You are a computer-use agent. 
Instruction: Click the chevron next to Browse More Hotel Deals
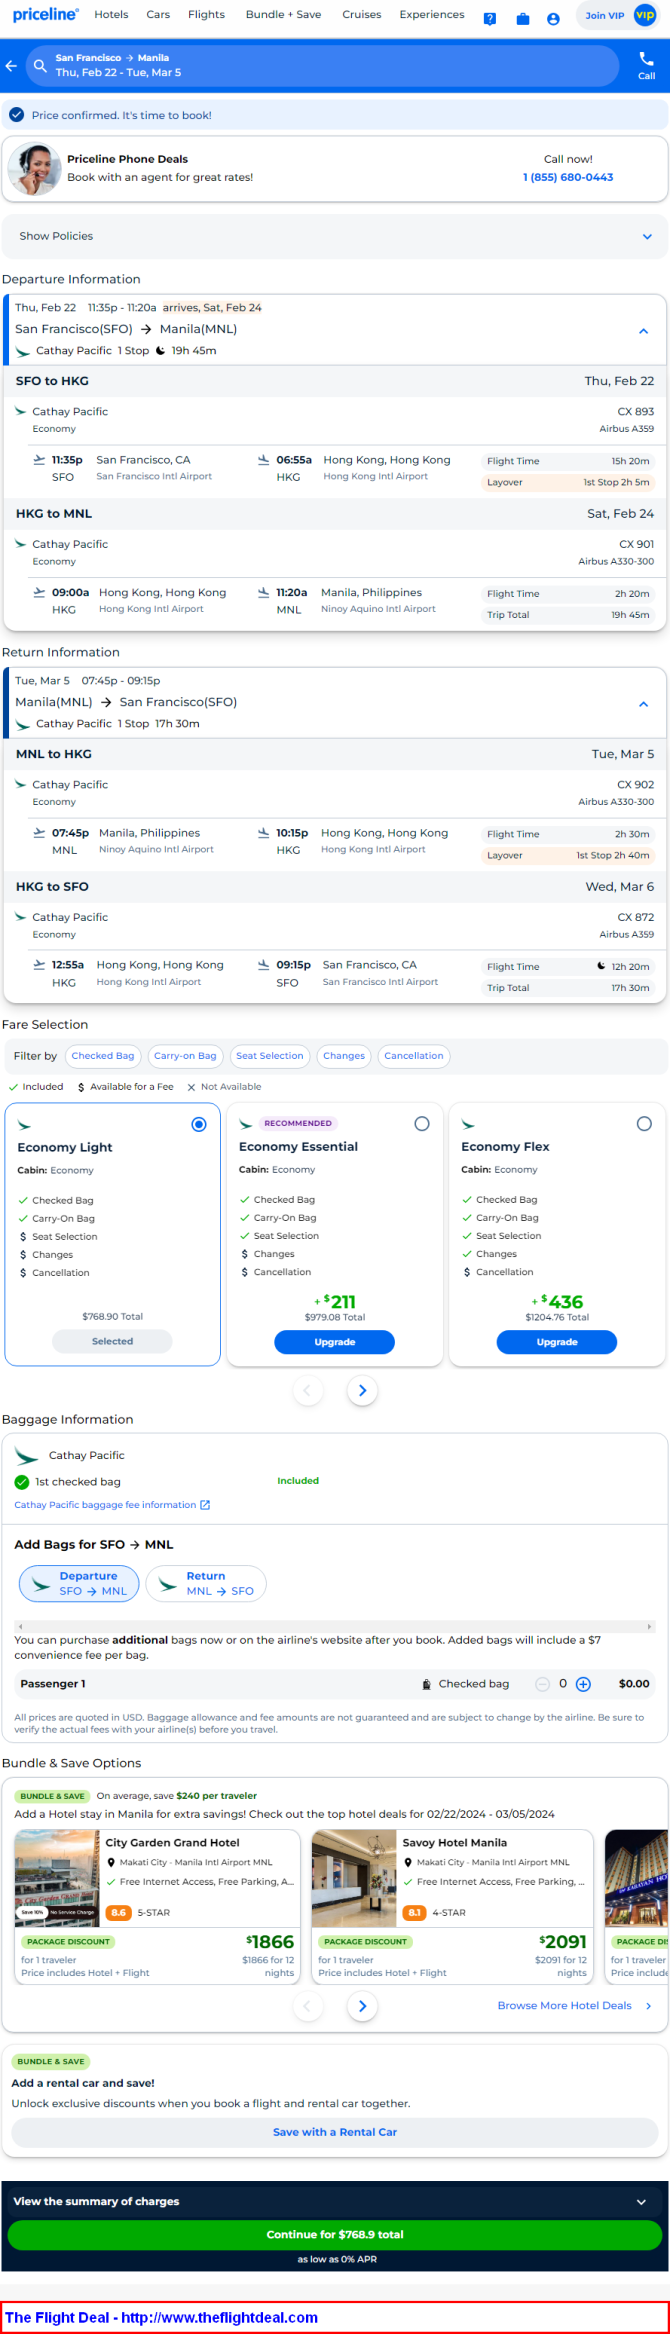pos(648,2005)
